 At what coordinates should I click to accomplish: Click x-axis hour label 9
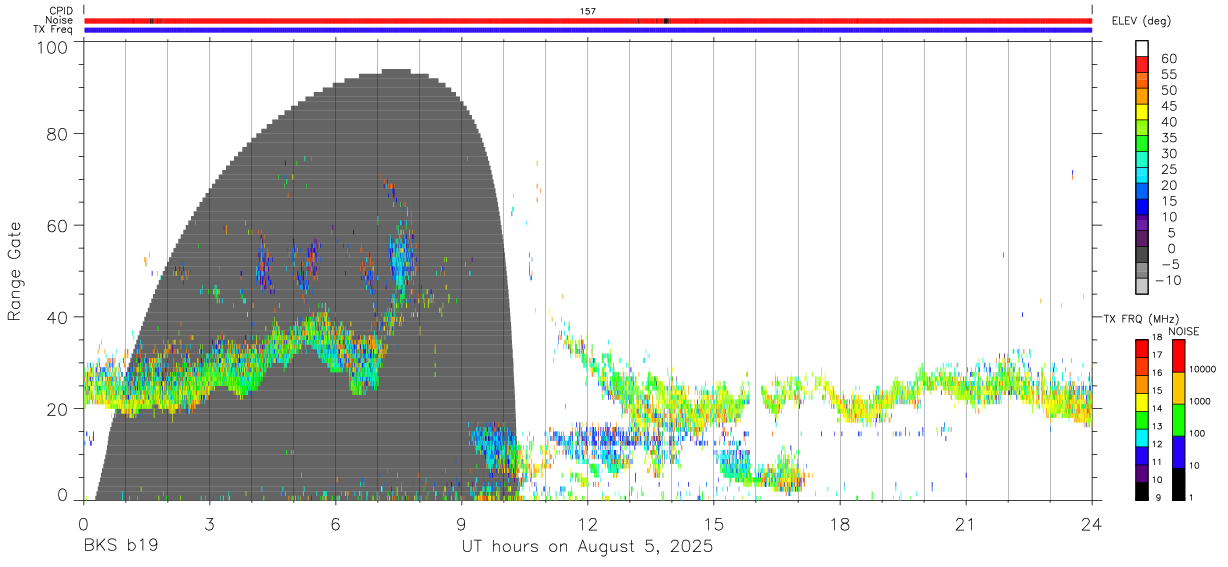[461, 524]
